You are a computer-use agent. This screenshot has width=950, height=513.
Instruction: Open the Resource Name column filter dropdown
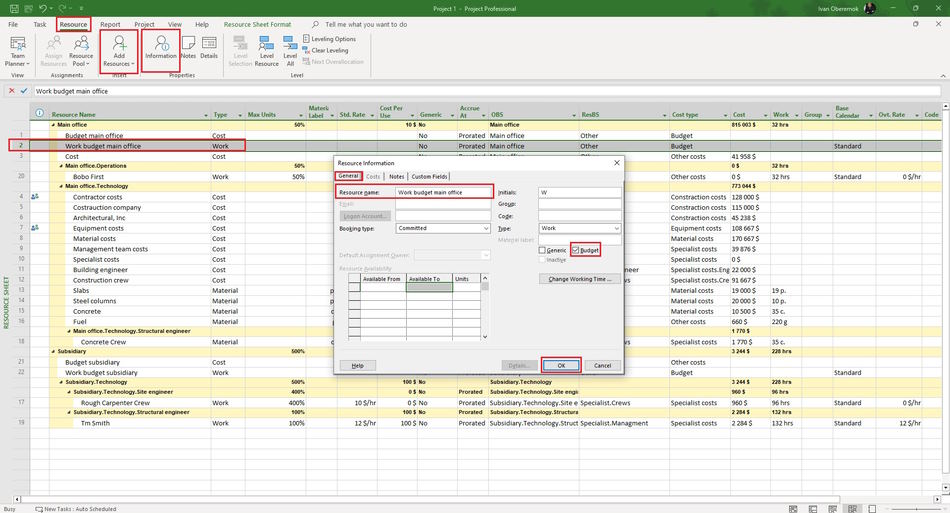pyautogui.click(x=206, y=115)
